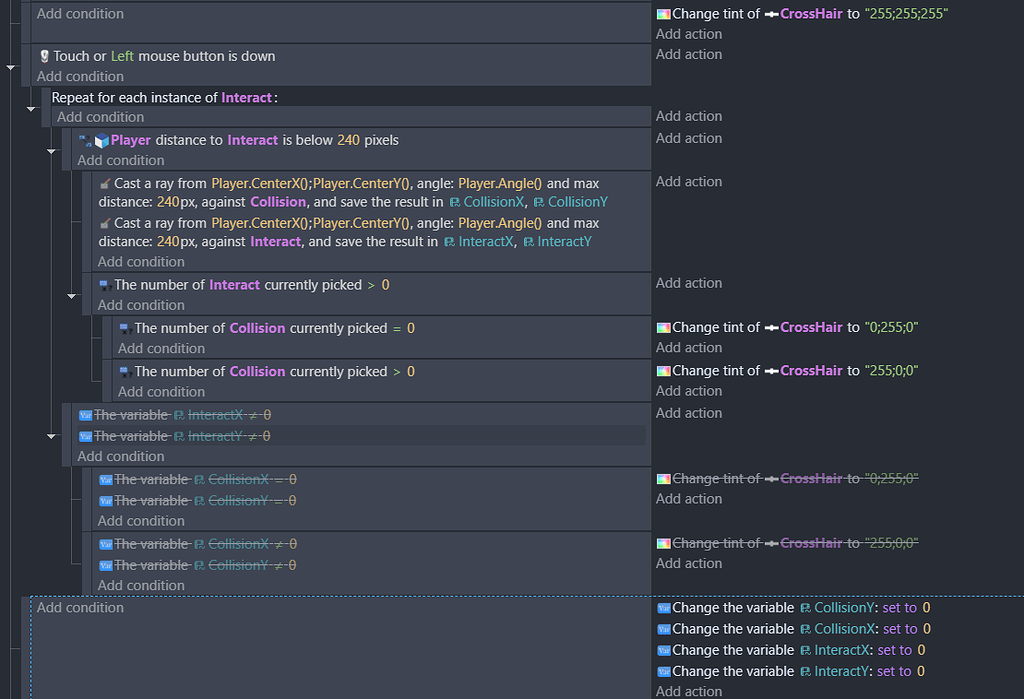This screenshot has width=1024, height=699.
Task: Click the color swatch on the '255;0;0' tint action
Action: tap(662, 370)
